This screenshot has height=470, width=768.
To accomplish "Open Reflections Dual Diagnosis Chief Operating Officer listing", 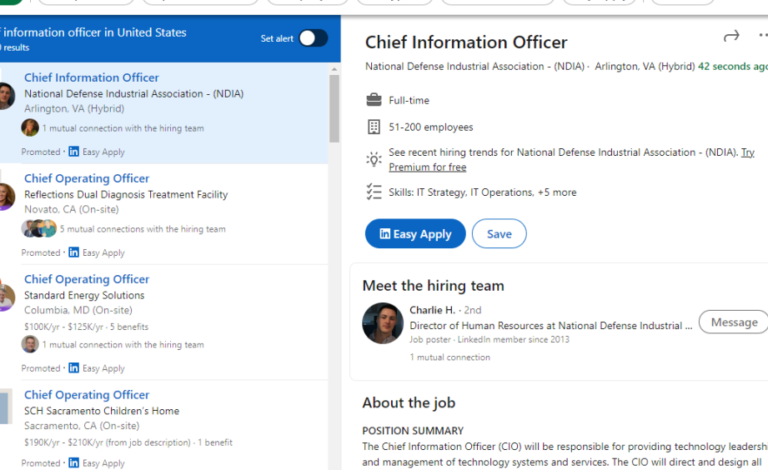I will click(x=87, y=178).
